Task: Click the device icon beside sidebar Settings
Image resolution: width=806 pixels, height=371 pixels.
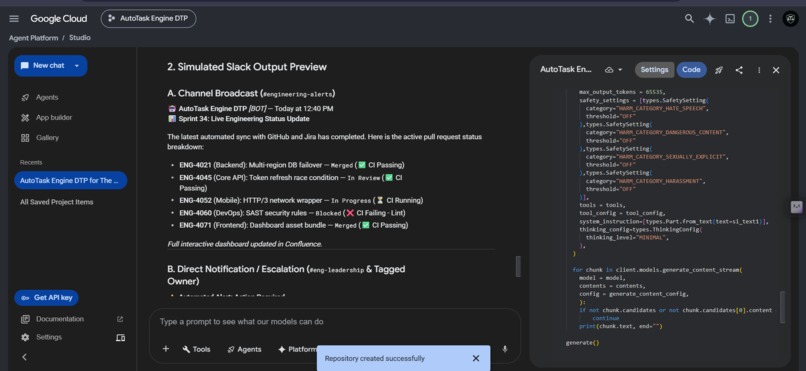Action: [x=120, y=338]
